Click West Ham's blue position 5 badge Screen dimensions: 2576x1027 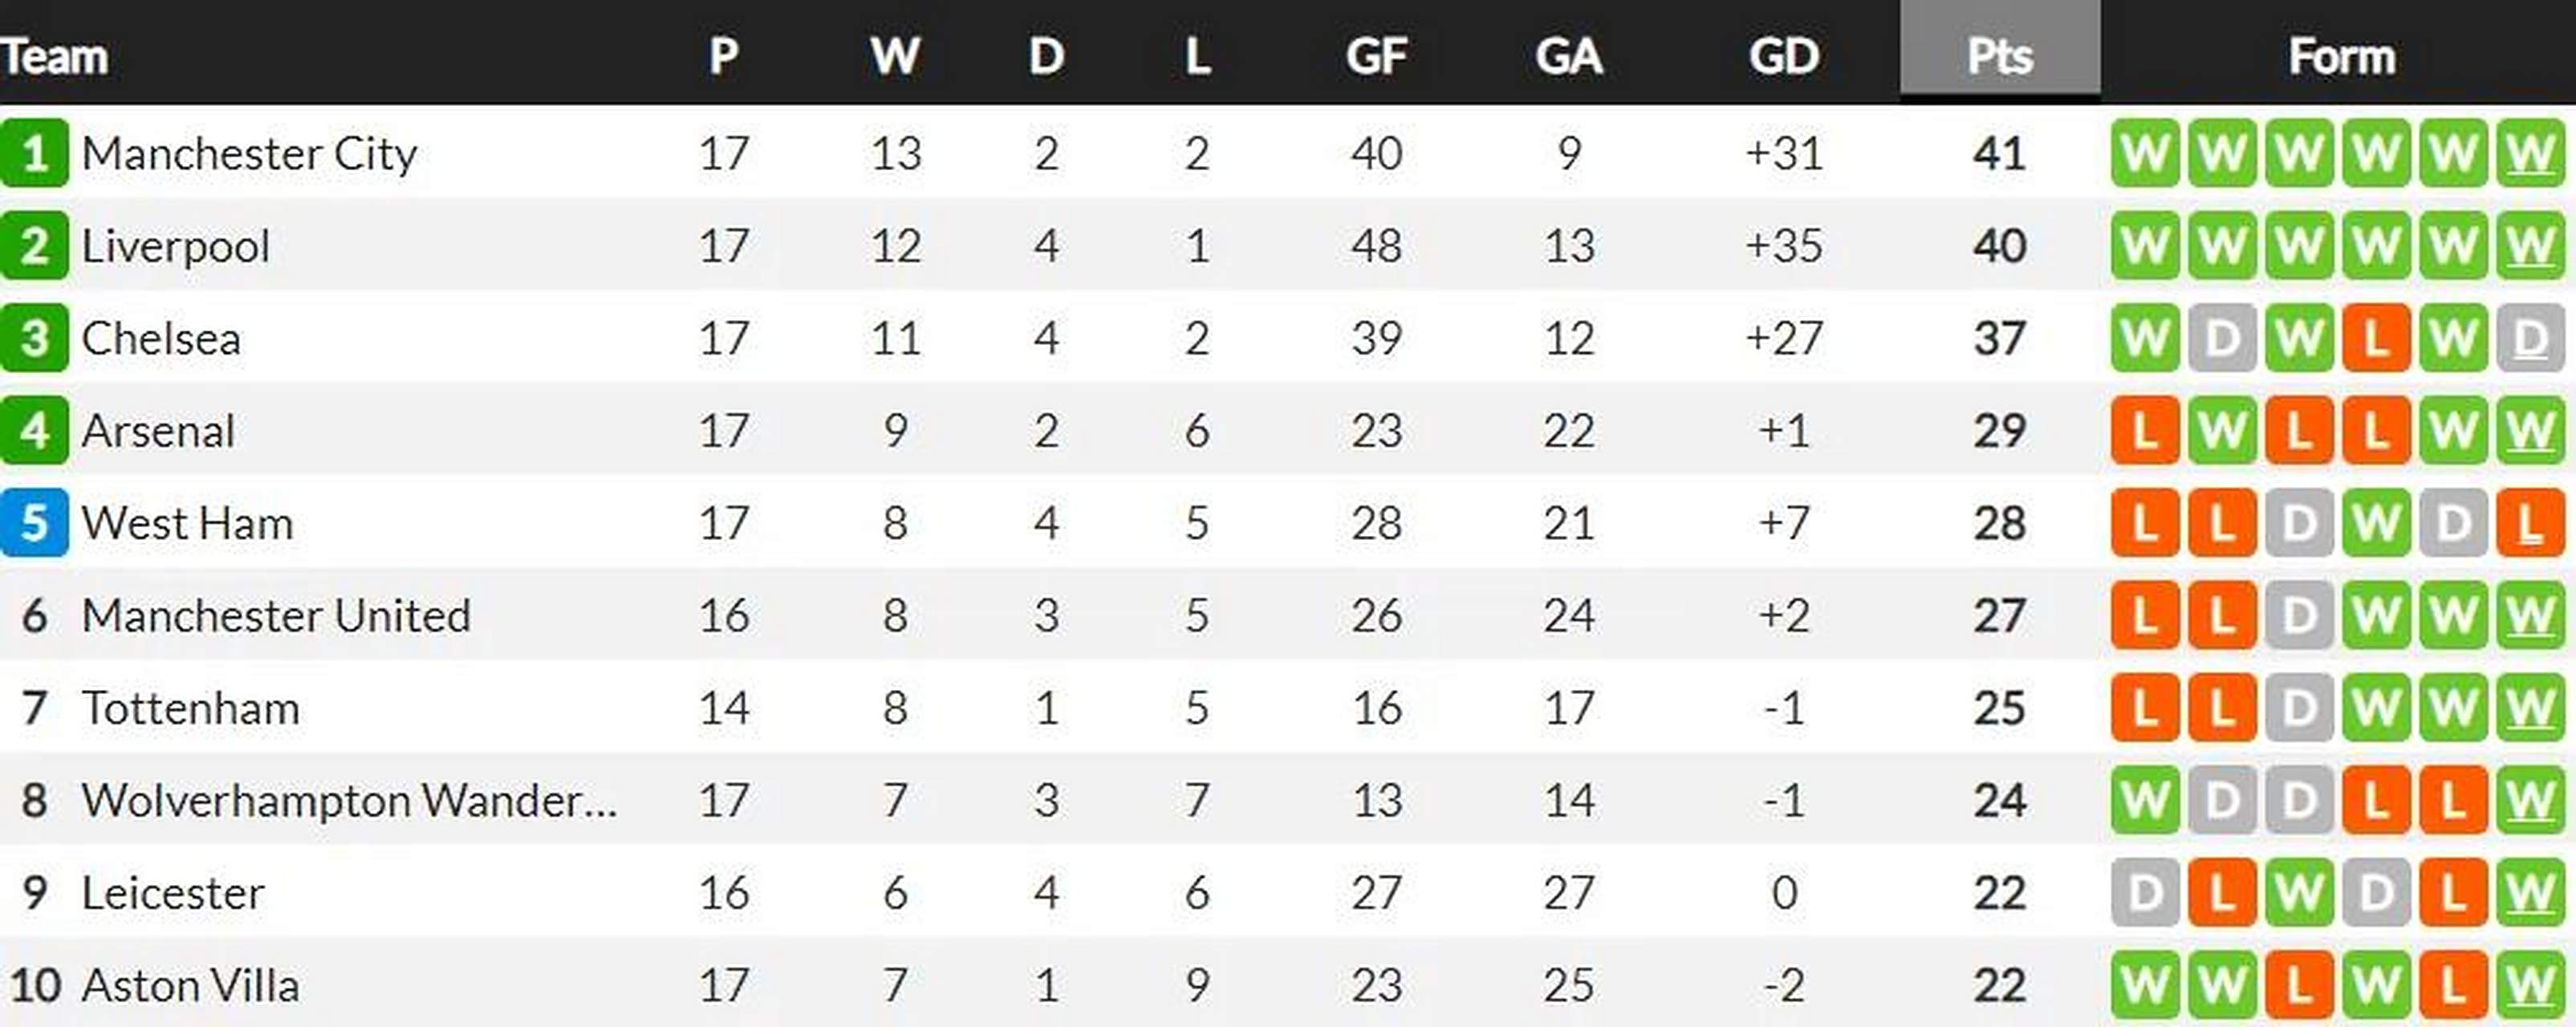tap(35, 523)
